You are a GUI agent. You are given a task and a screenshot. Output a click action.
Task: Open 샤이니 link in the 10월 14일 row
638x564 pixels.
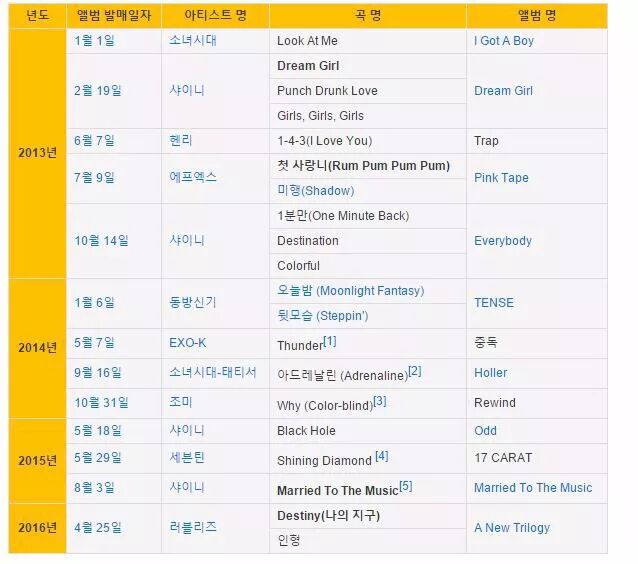(x=187, y=240)
